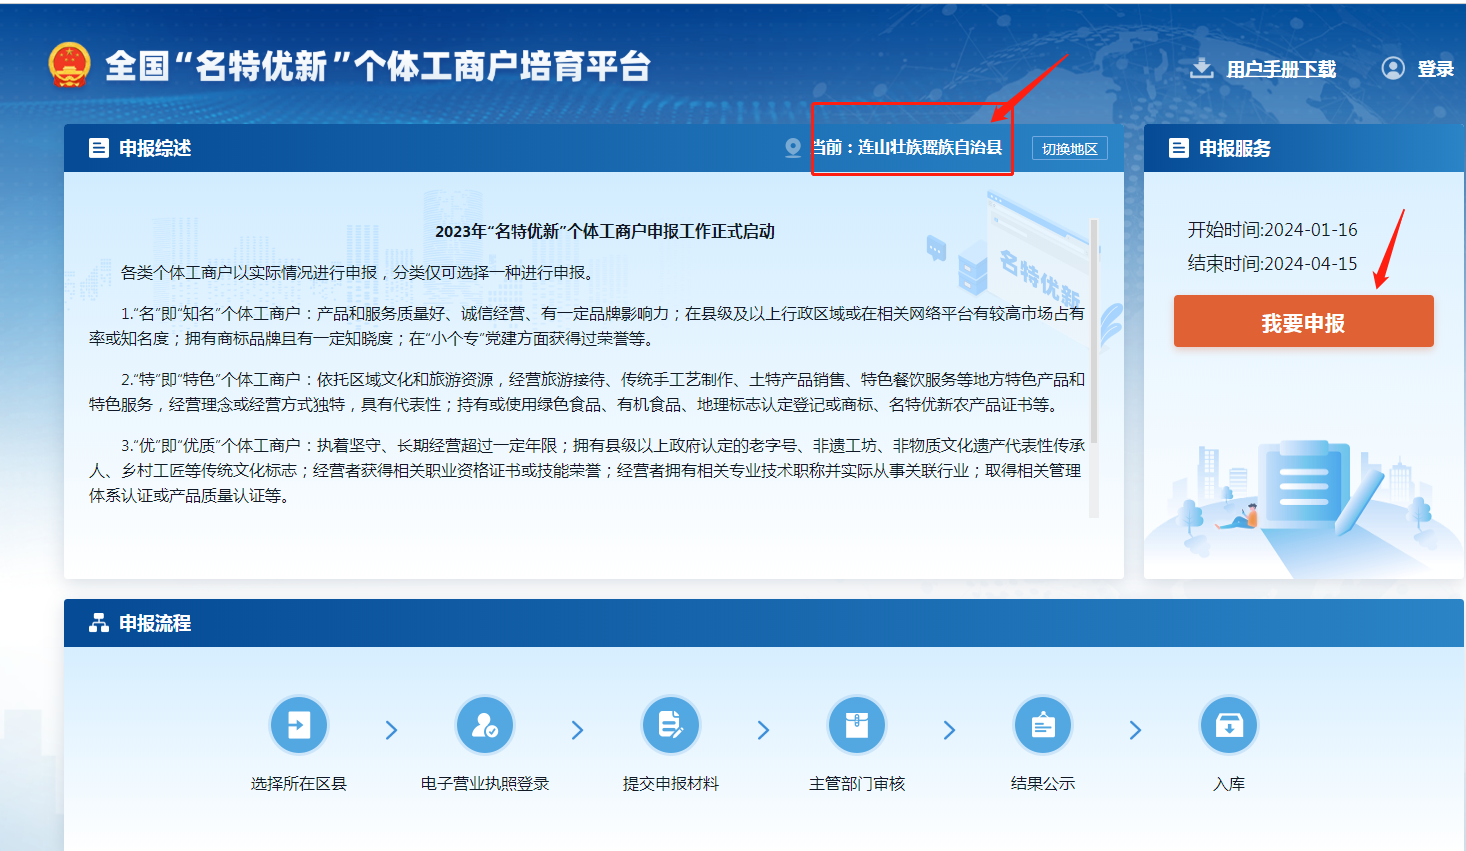This screenshot has height=851, width=1466.
Task: Click the 申报流程 section header icon
Action: [x=99, y=623]
